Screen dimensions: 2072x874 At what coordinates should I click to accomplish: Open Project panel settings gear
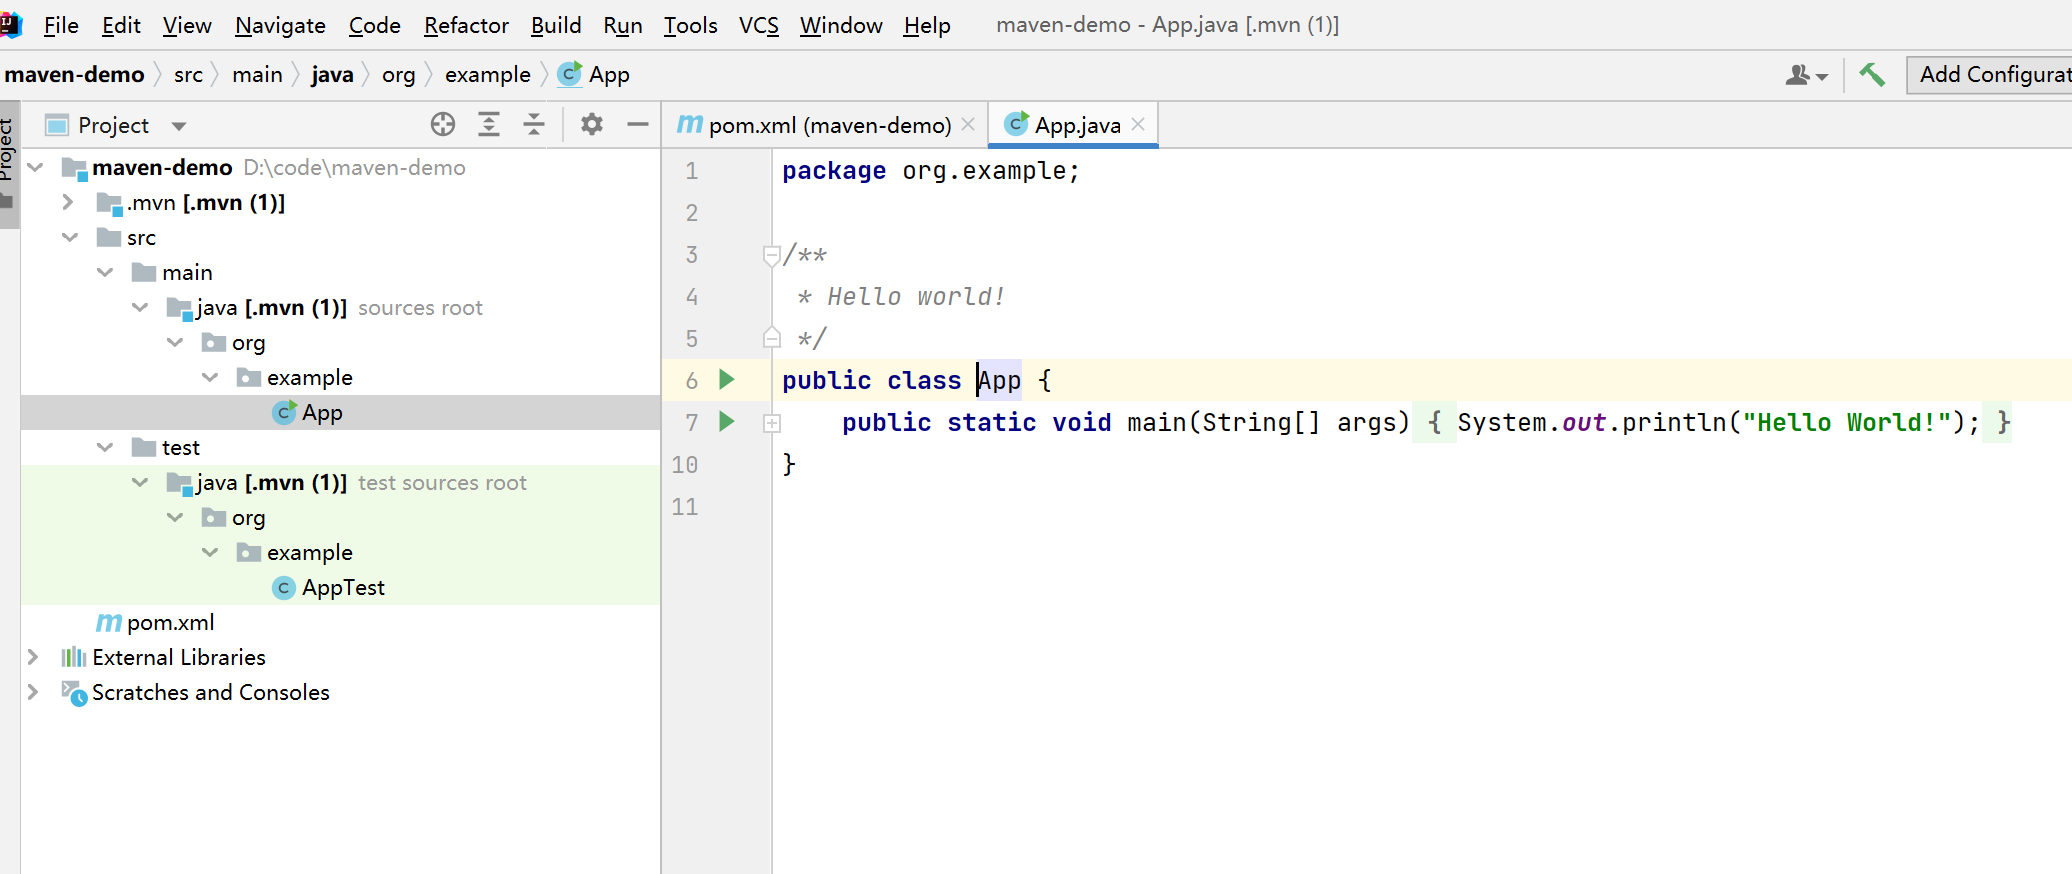point(592,124)
